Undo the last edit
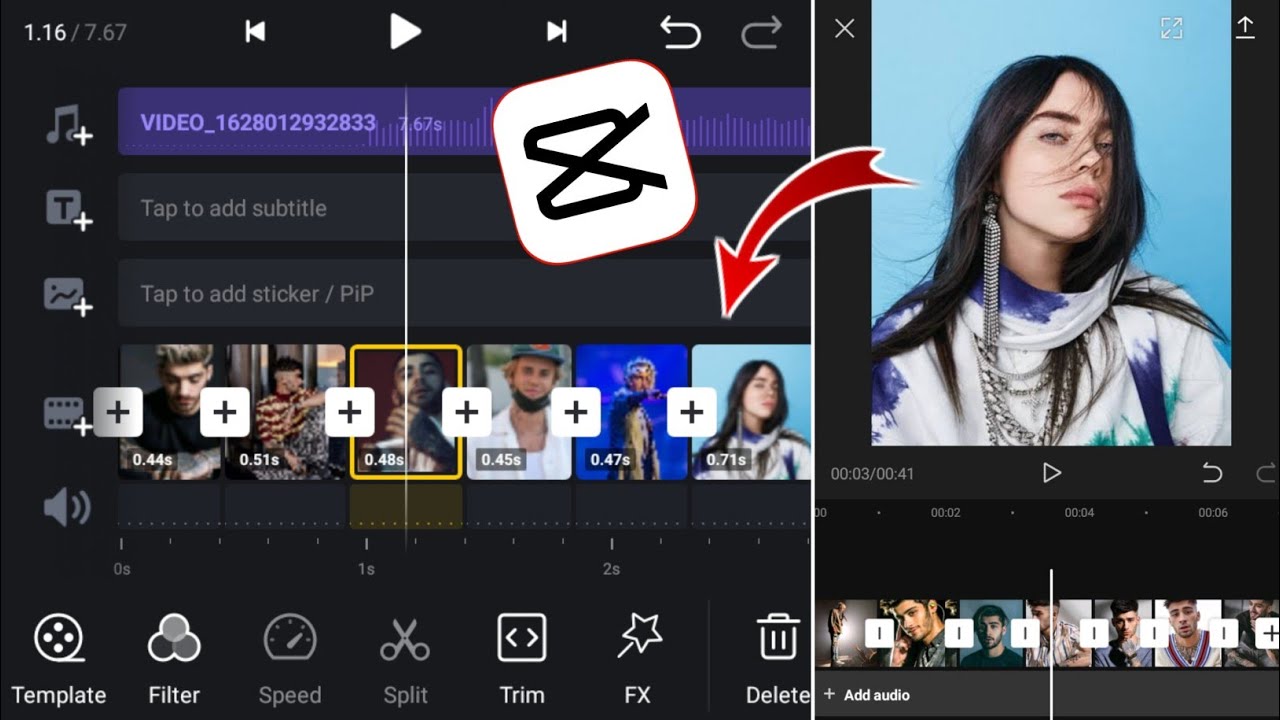This screenshot has height=720, width=1280. pyautogui.click(x=680, y=32)
